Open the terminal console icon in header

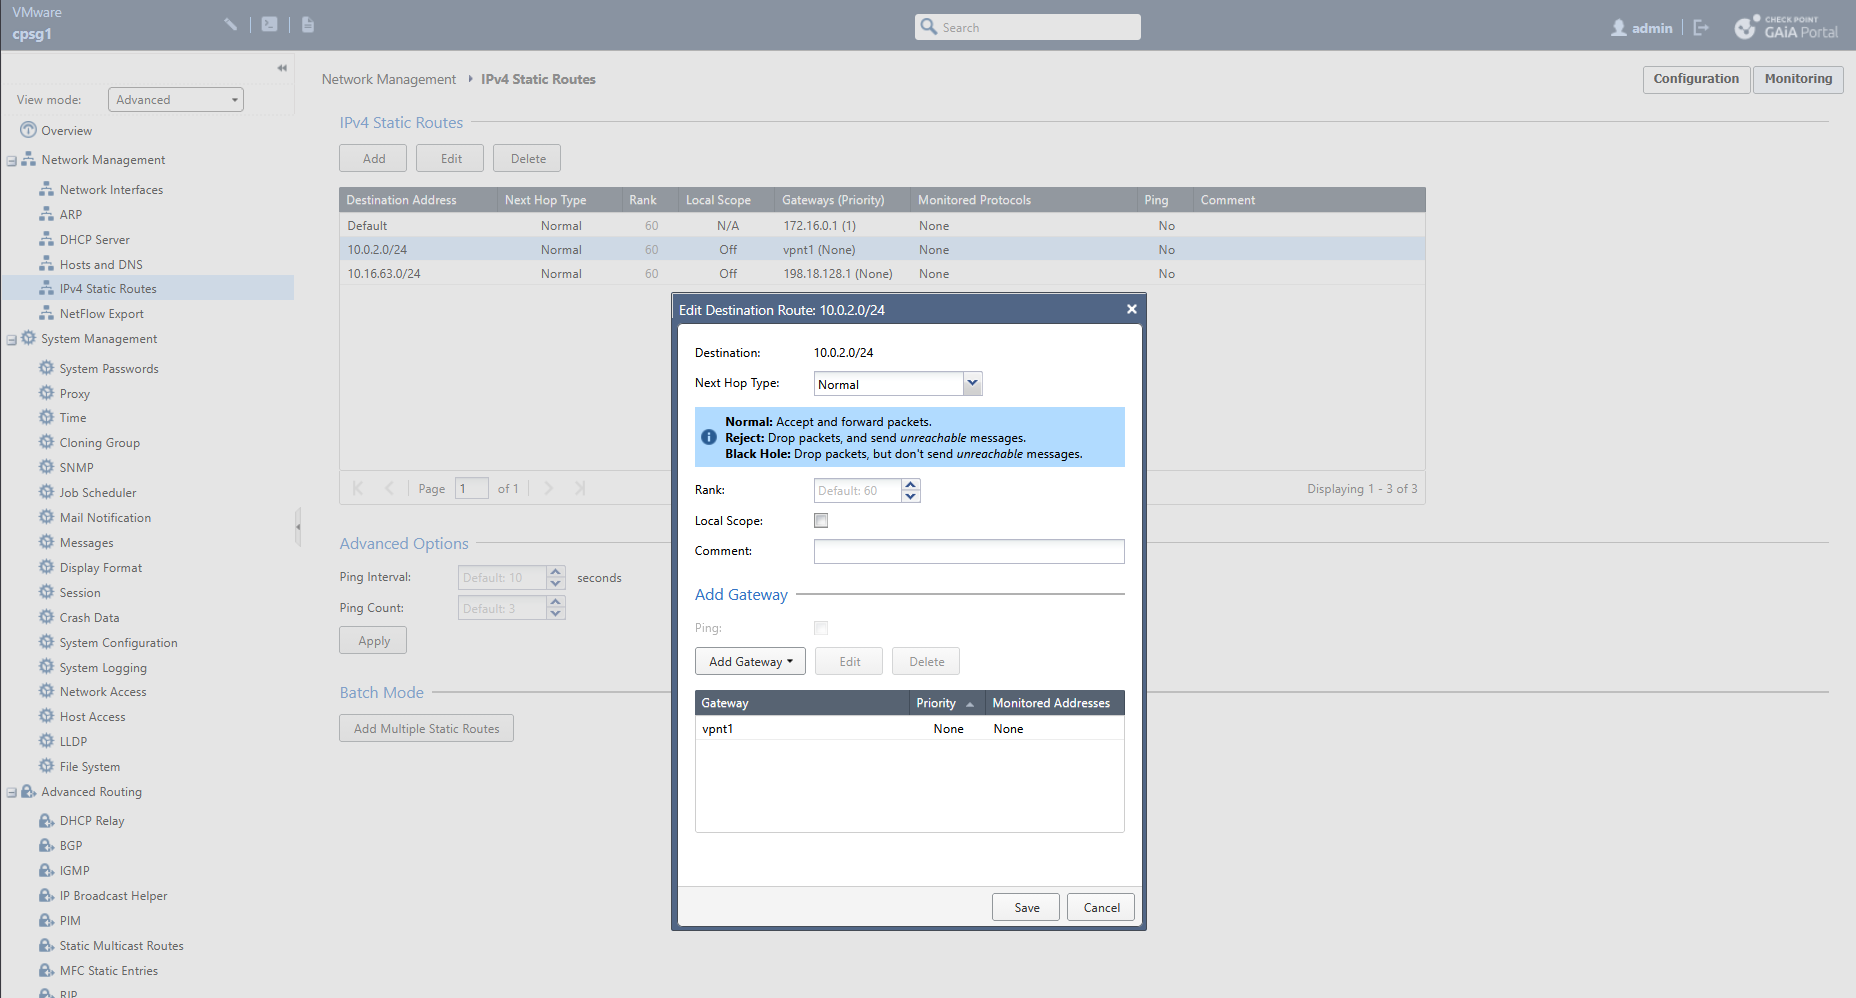[269, 24]
